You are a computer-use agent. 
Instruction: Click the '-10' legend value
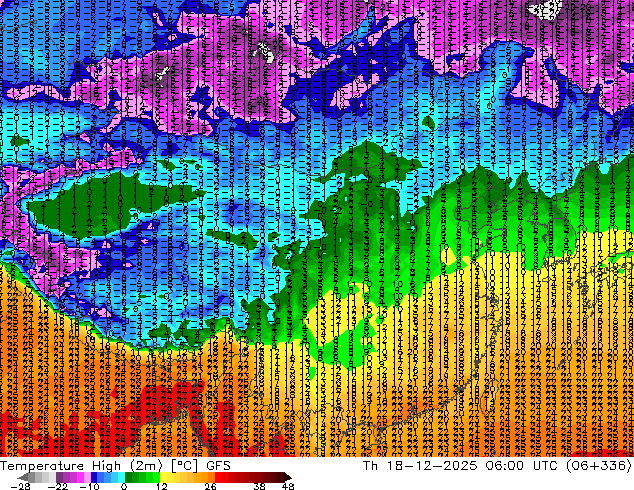89,486
